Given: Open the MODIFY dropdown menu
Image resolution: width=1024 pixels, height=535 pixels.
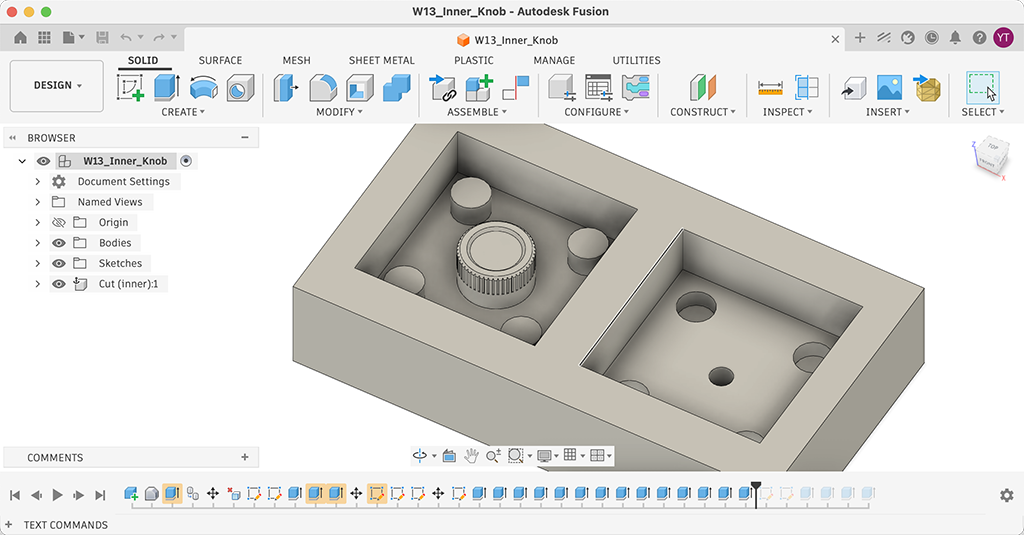Looking at the screenshot, I should pyautogui.click(x=339, y=112).
